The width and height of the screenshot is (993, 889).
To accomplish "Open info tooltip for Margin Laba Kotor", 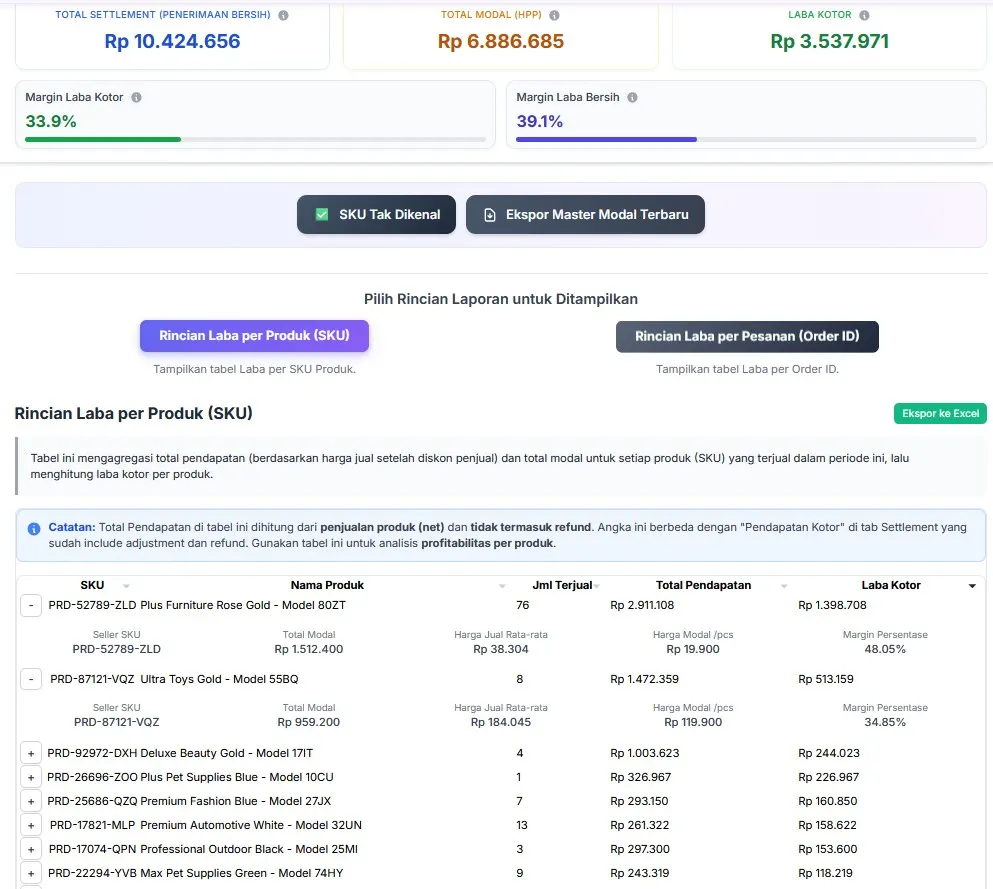I will click(x=136, y=98).
